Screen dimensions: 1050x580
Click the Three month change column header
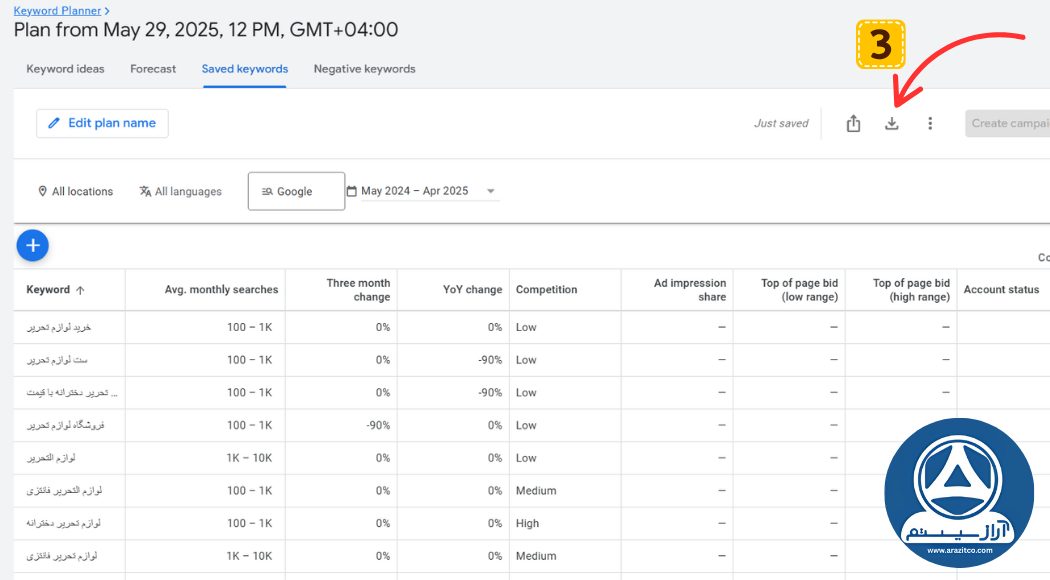(x=358, y=290)
